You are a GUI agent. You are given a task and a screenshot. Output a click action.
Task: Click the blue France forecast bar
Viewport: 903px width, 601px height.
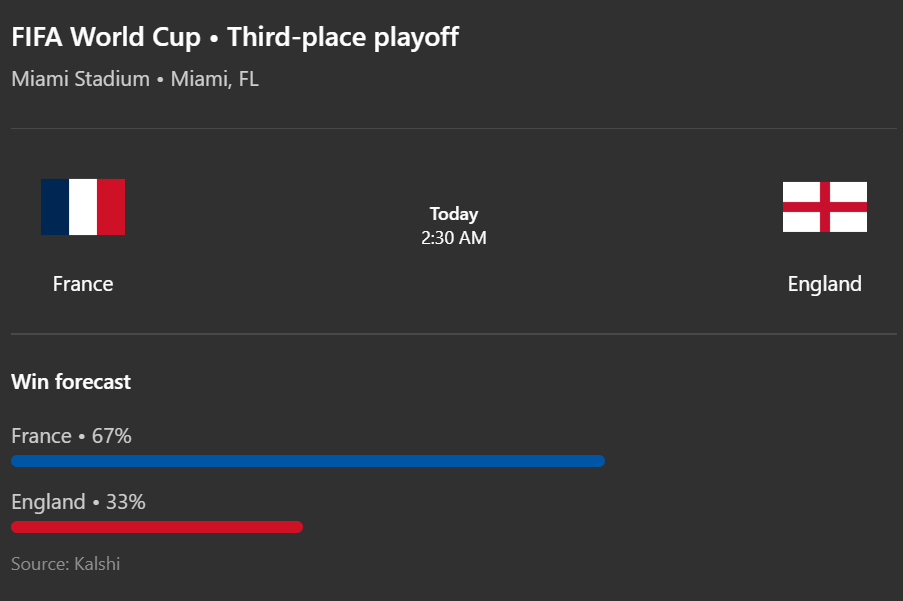tap(308, 461)
